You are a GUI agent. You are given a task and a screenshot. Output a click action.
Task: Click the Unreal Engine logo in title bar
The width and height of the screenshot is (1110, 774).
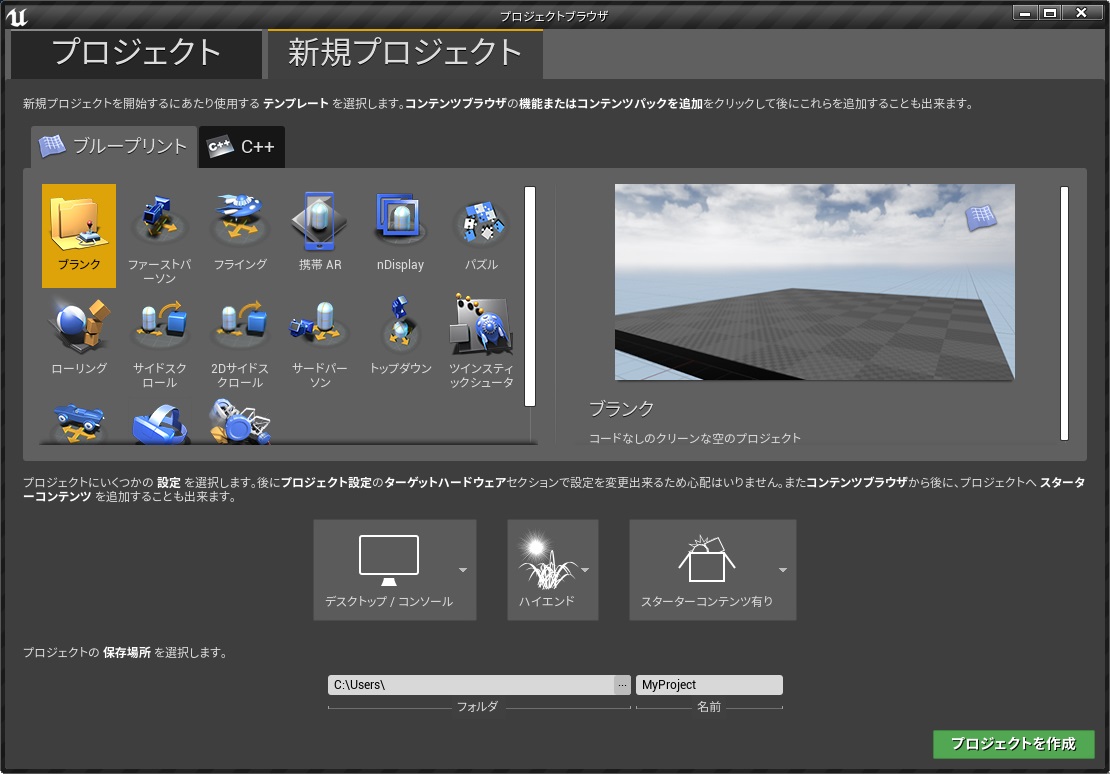pyautogui.click(x=16, y=16)
